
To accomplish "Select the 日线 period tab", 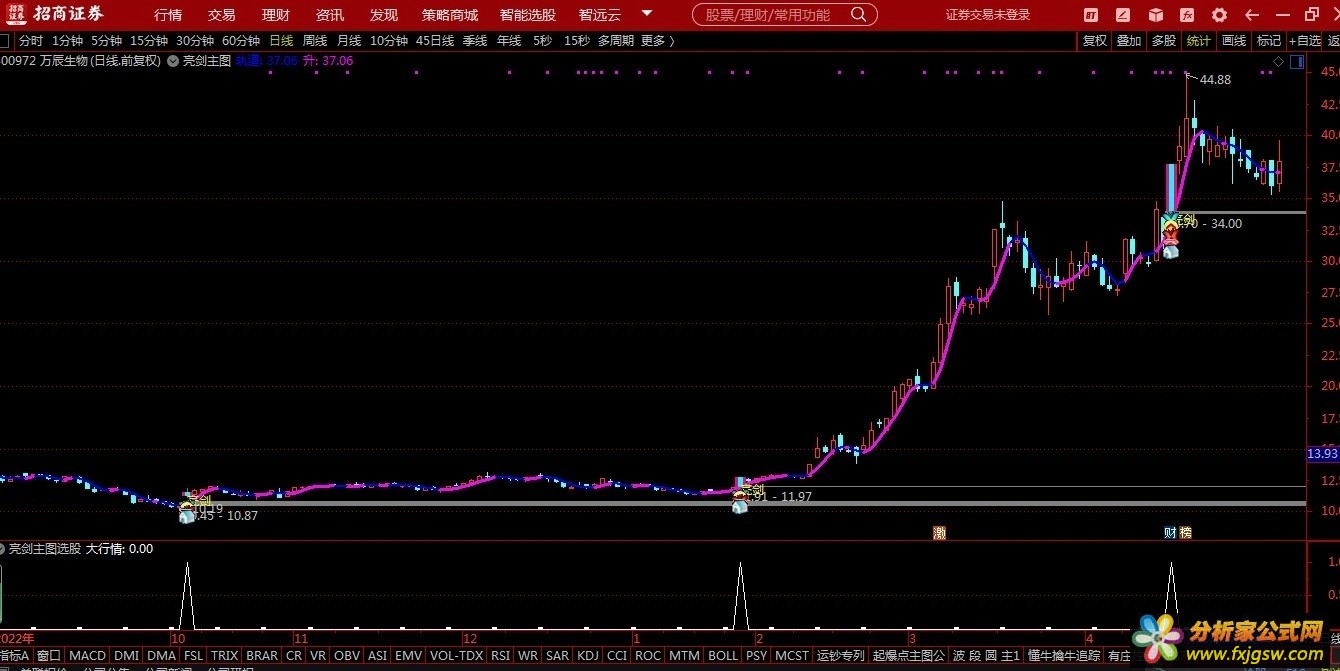I will click(x=281, y=41).
